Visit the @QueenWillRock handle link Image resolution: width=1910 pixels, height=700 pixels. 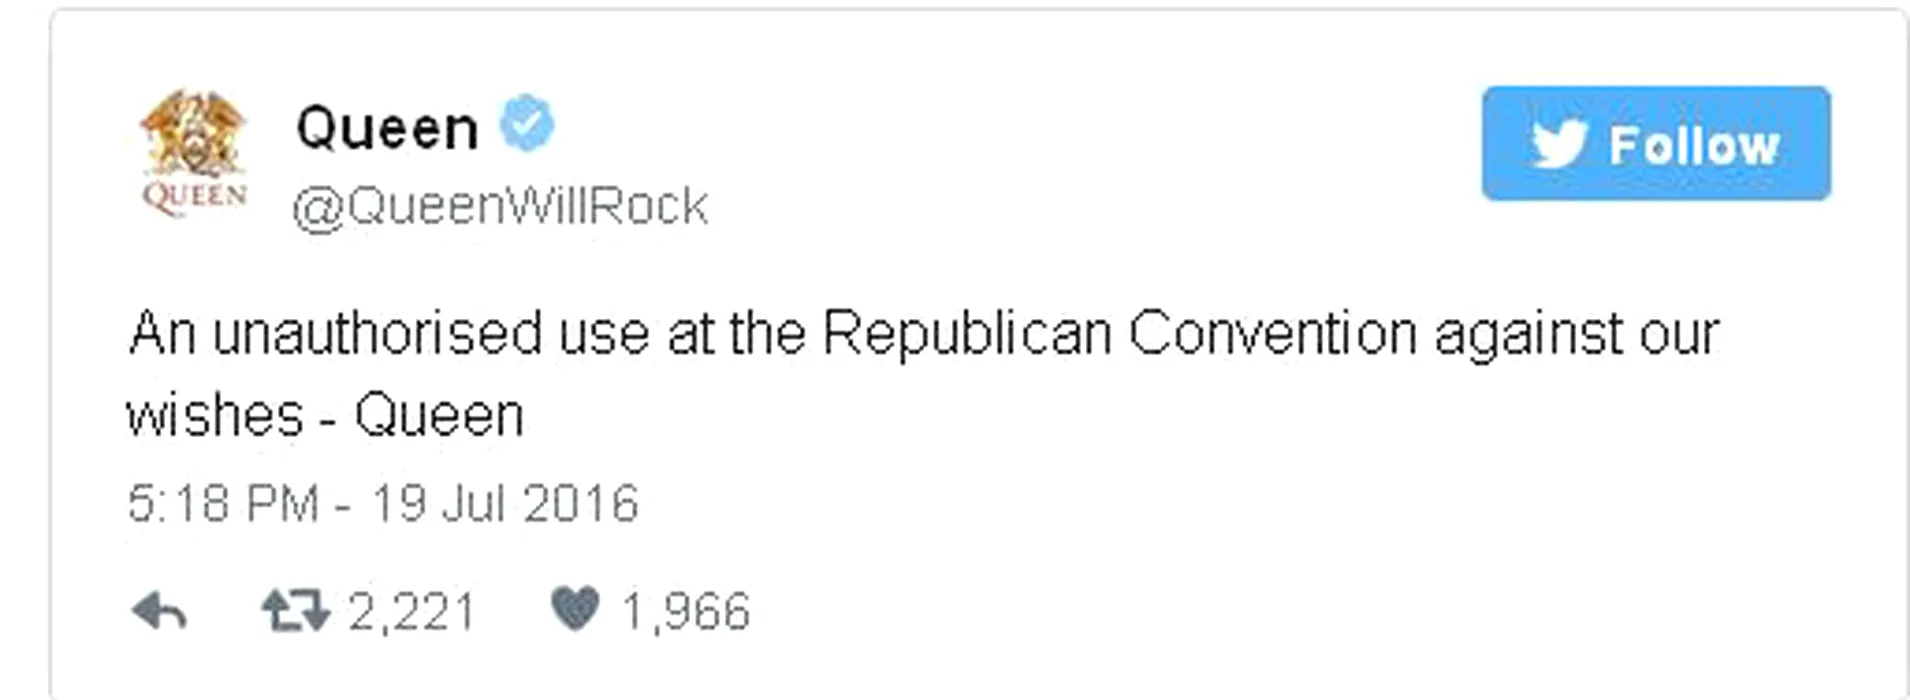point(500,206)
